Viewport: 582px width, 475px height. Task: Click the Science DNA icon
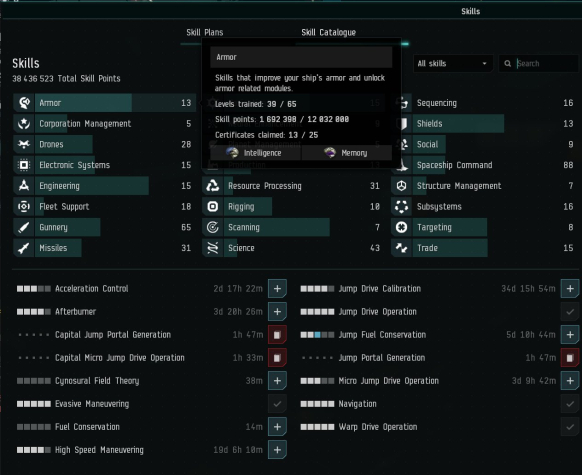pos(213,248)
